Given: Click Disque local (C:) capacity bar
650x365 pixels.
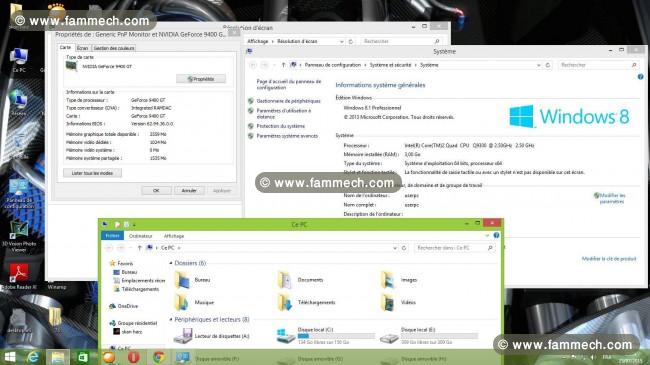Looking at the screenshot, I should coord(336,336).
